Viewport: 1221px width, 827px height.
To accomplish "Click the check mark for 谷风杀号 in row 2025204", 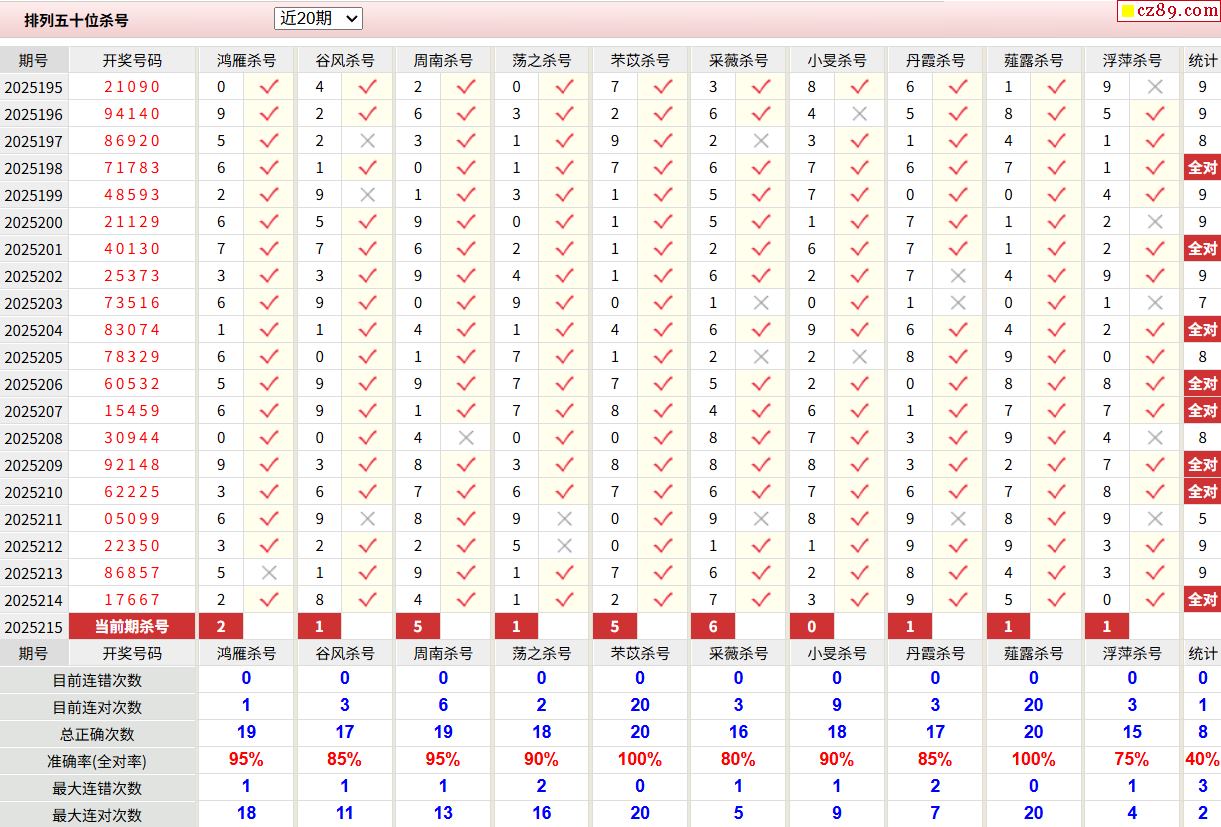I will 367,330.
